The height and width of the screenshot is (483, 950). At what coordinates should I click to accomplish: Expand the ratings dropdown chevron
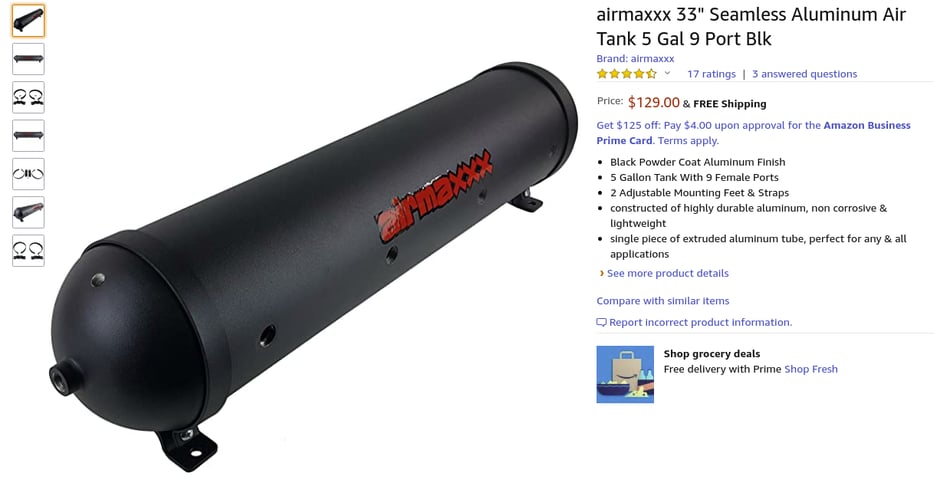pos(667,73)
